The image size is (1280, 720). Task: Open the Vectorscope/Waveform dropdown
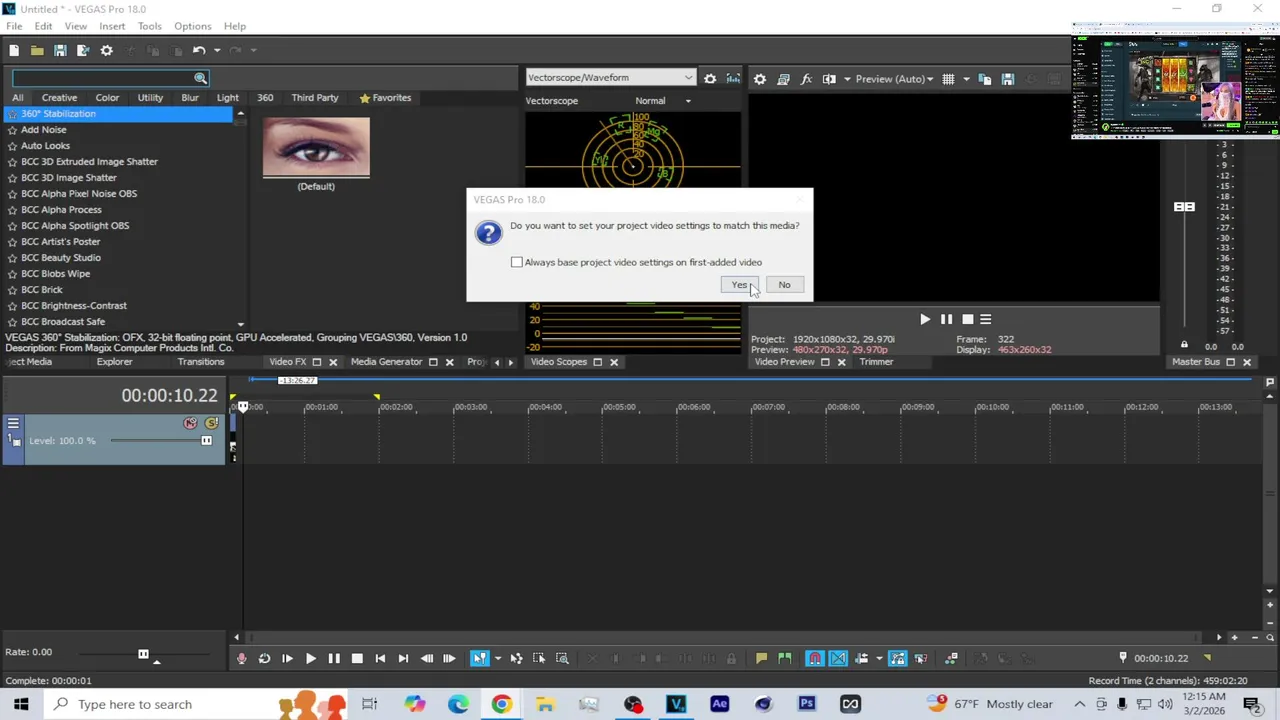pyautogui.click(x=610, y=77)
